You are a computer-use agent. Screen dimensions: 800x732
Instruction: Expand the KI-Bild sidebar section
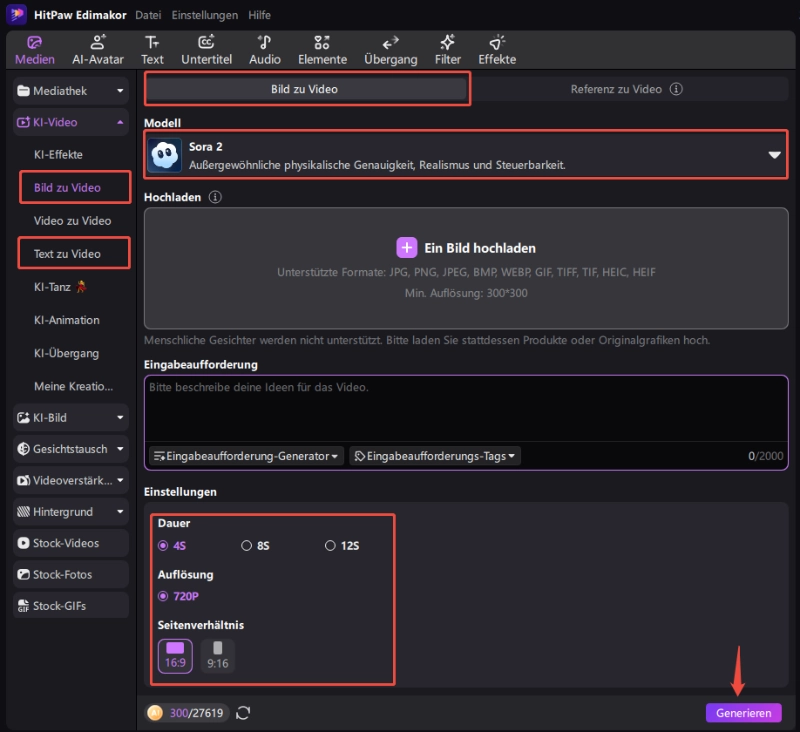[x=71, y=417]
